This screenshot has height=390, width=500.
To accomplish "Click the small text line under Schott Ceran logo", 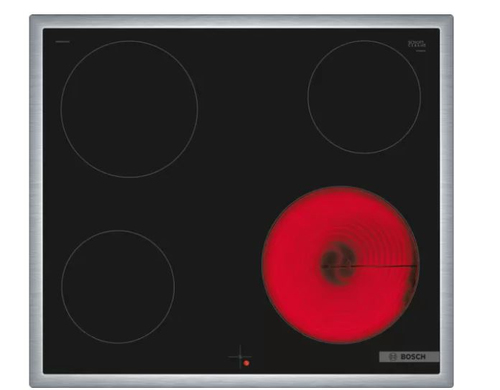I will (420, 50).
